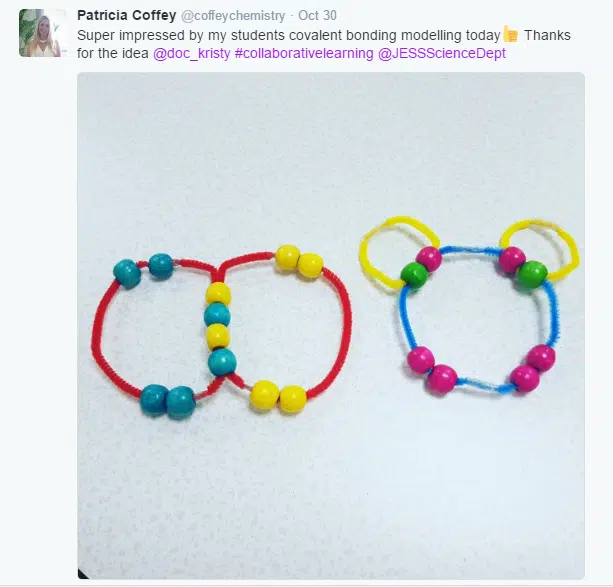Visit the @JESSScienceDept mention
Image resolution: width=613 pixels, height=587 pixels.
(x=442, y=53)
